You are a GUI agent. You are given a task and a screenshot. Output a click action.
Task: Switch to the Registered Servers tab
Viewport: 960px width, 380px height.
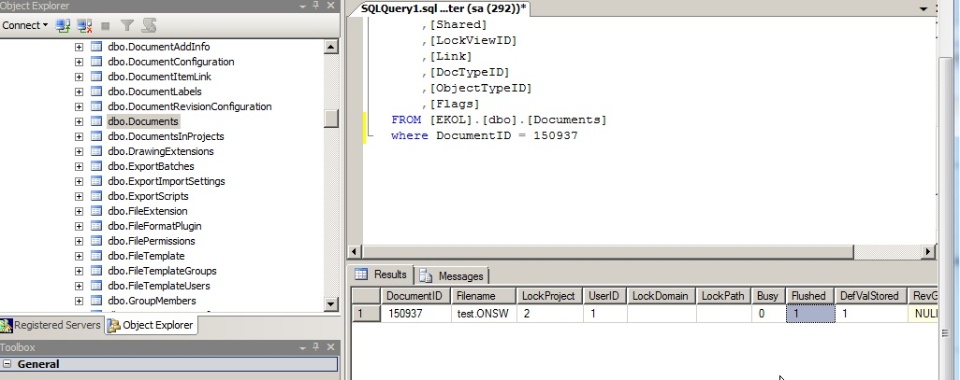pyautogui.click(x=51, y=325)
